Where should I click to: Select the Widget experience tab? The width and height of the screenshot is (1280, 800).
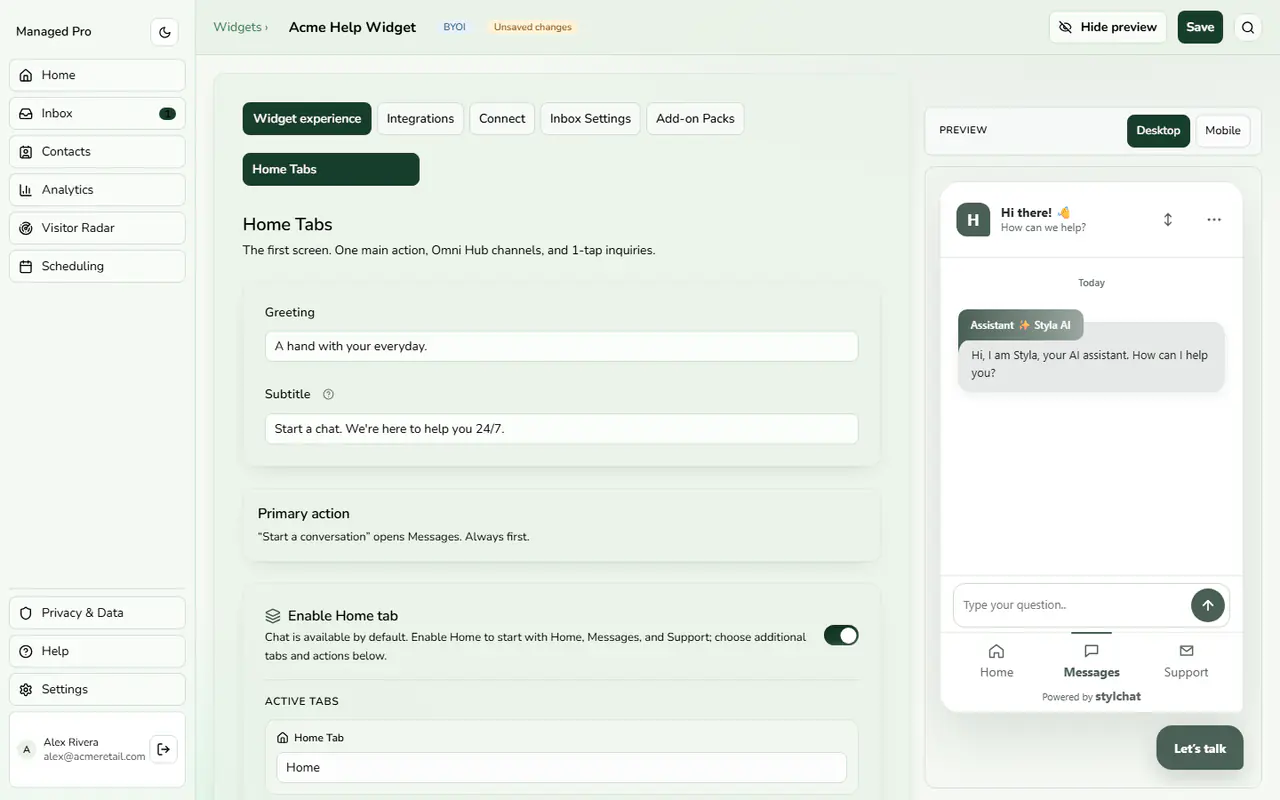click(x=307, y=118)
